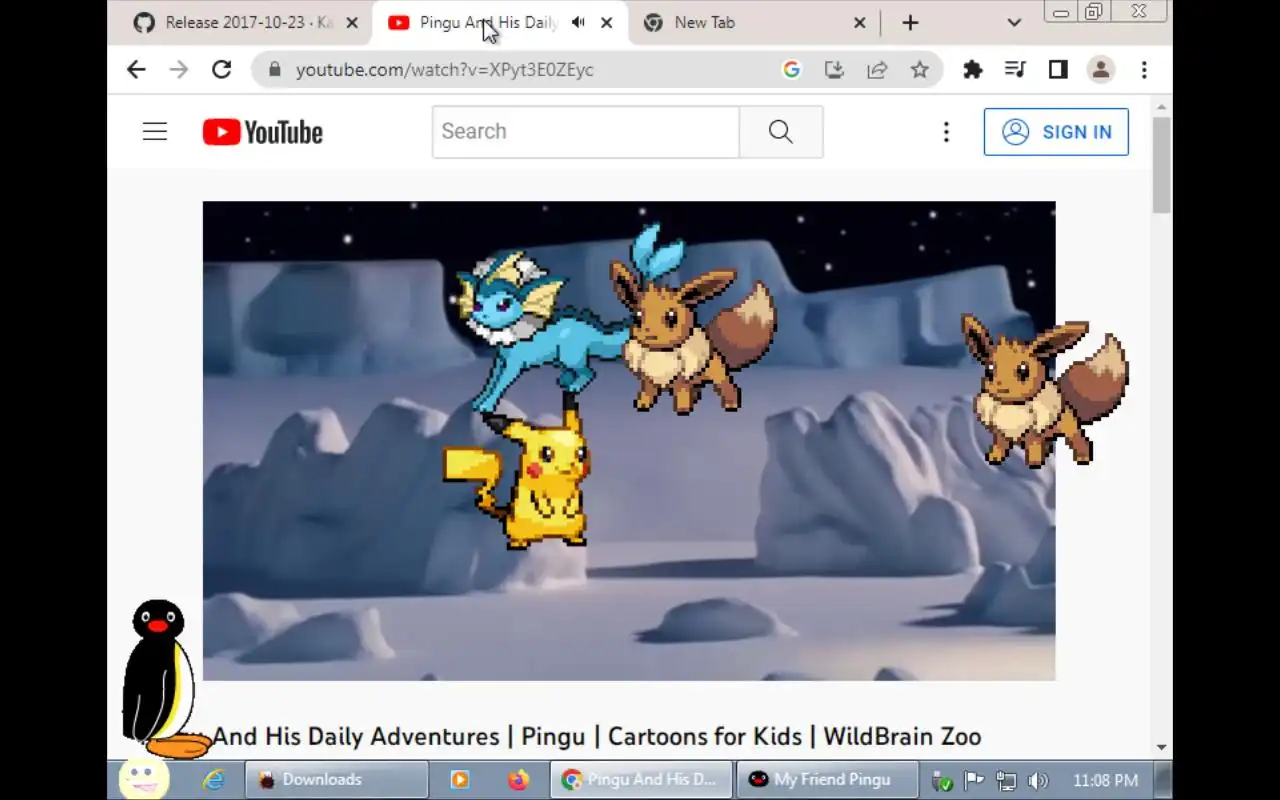Close the Pingu YouTube tab
Screen dimensions: 1280x800
(606, 23)
